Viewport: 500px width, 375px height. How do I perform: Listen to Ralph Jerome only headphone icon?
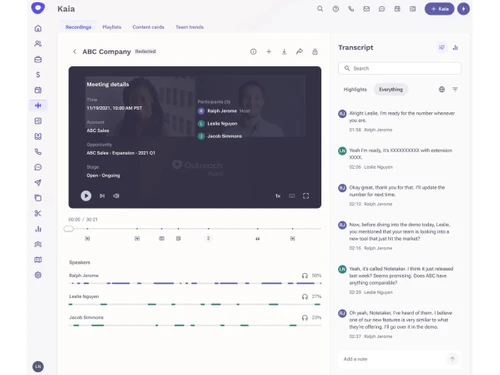click(x=305, y=276)
